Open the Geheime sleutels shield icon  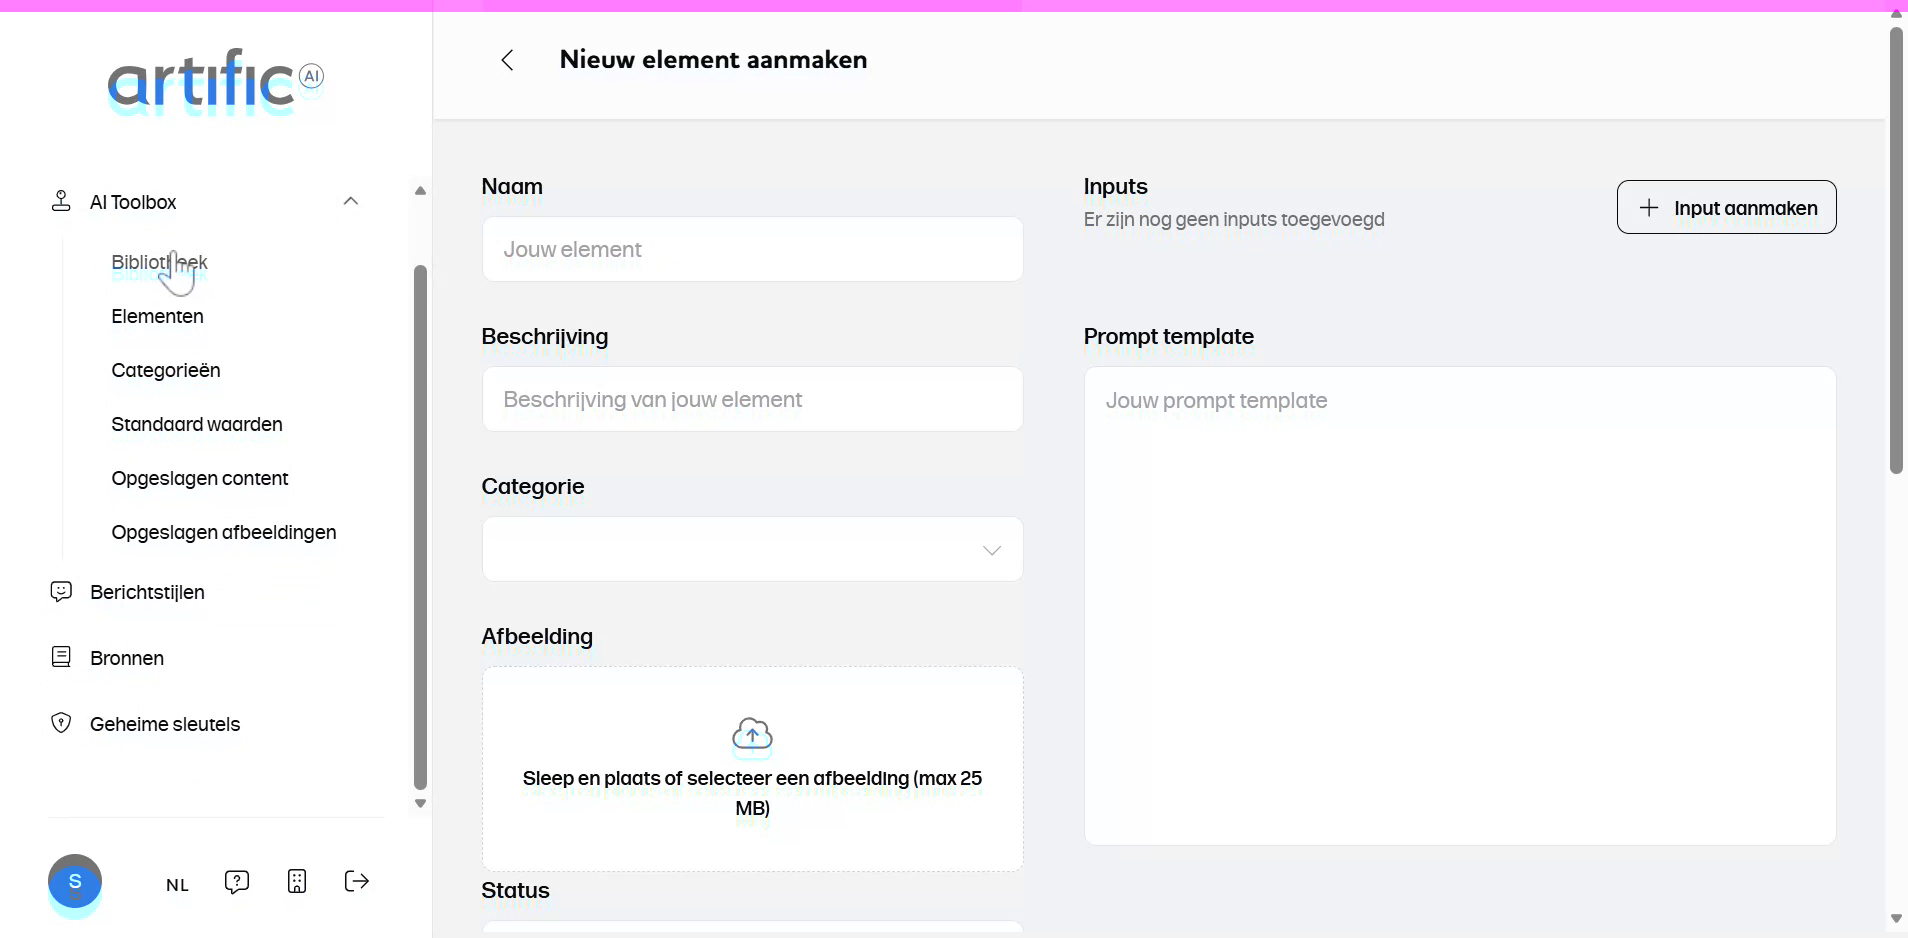click(61, 723)
